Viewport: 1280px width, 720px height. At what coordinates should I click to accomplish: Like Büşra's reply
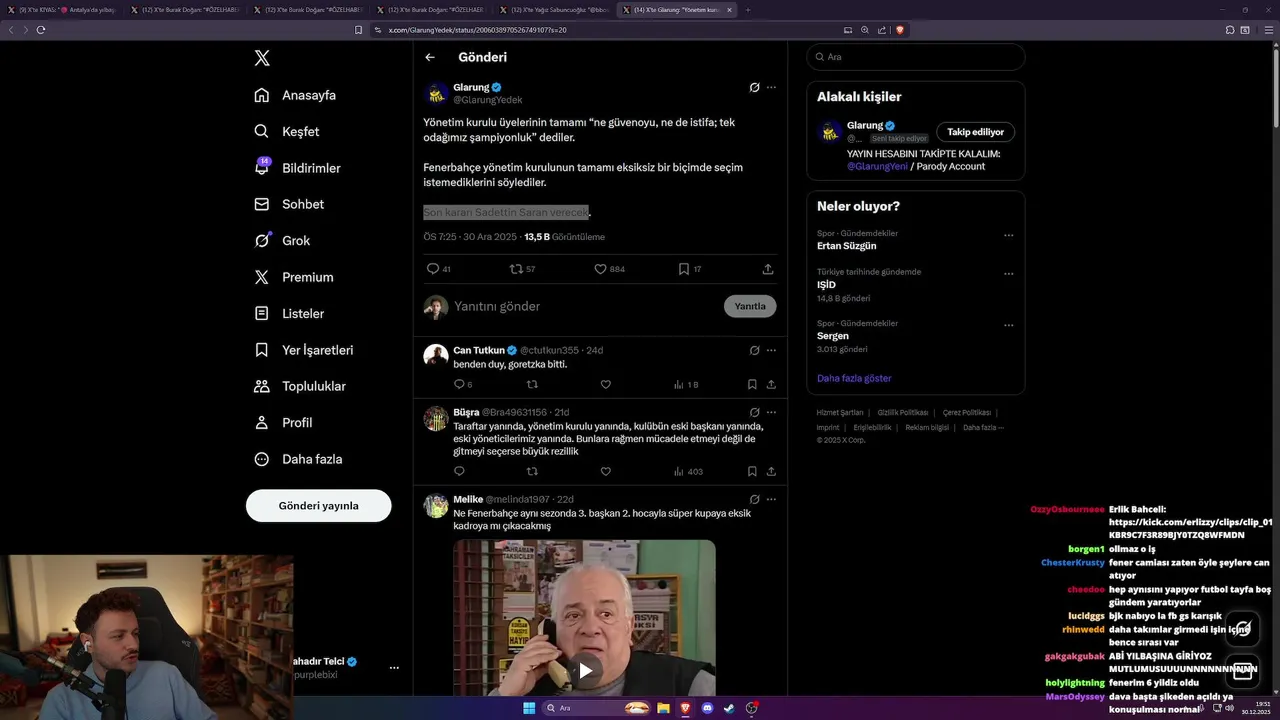click(605, 471)
